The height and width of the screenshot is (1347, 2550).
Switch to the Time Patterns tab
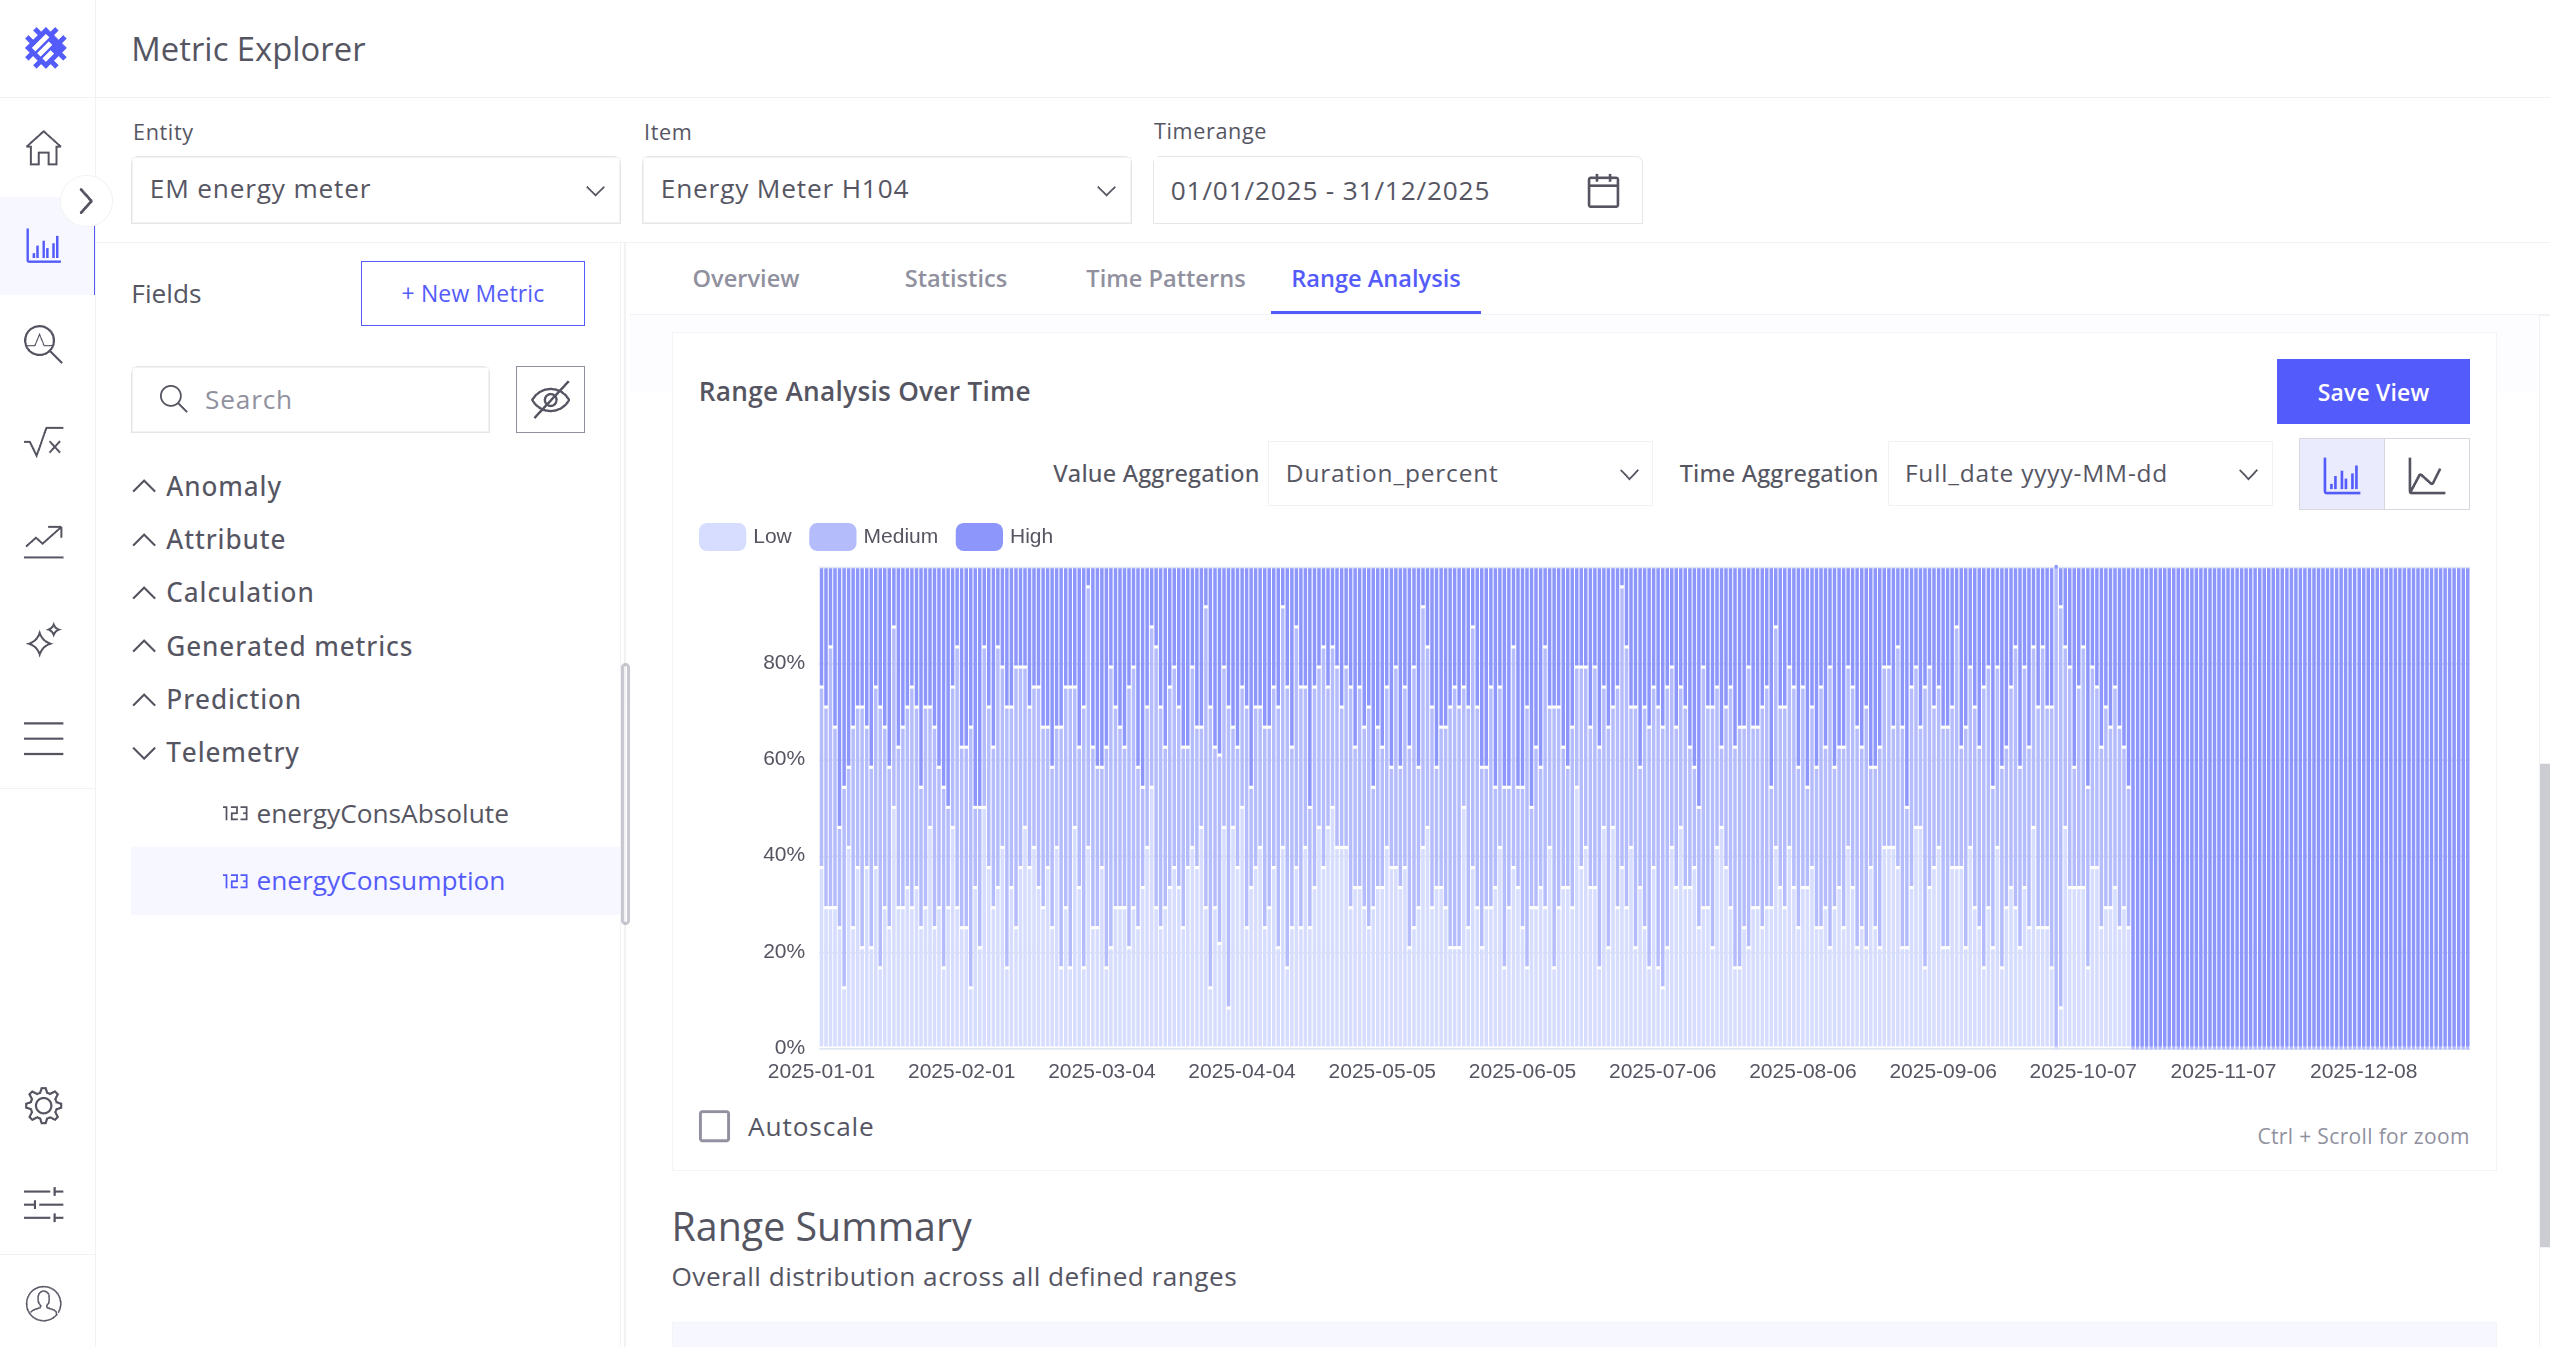(x=1165, y=279)
